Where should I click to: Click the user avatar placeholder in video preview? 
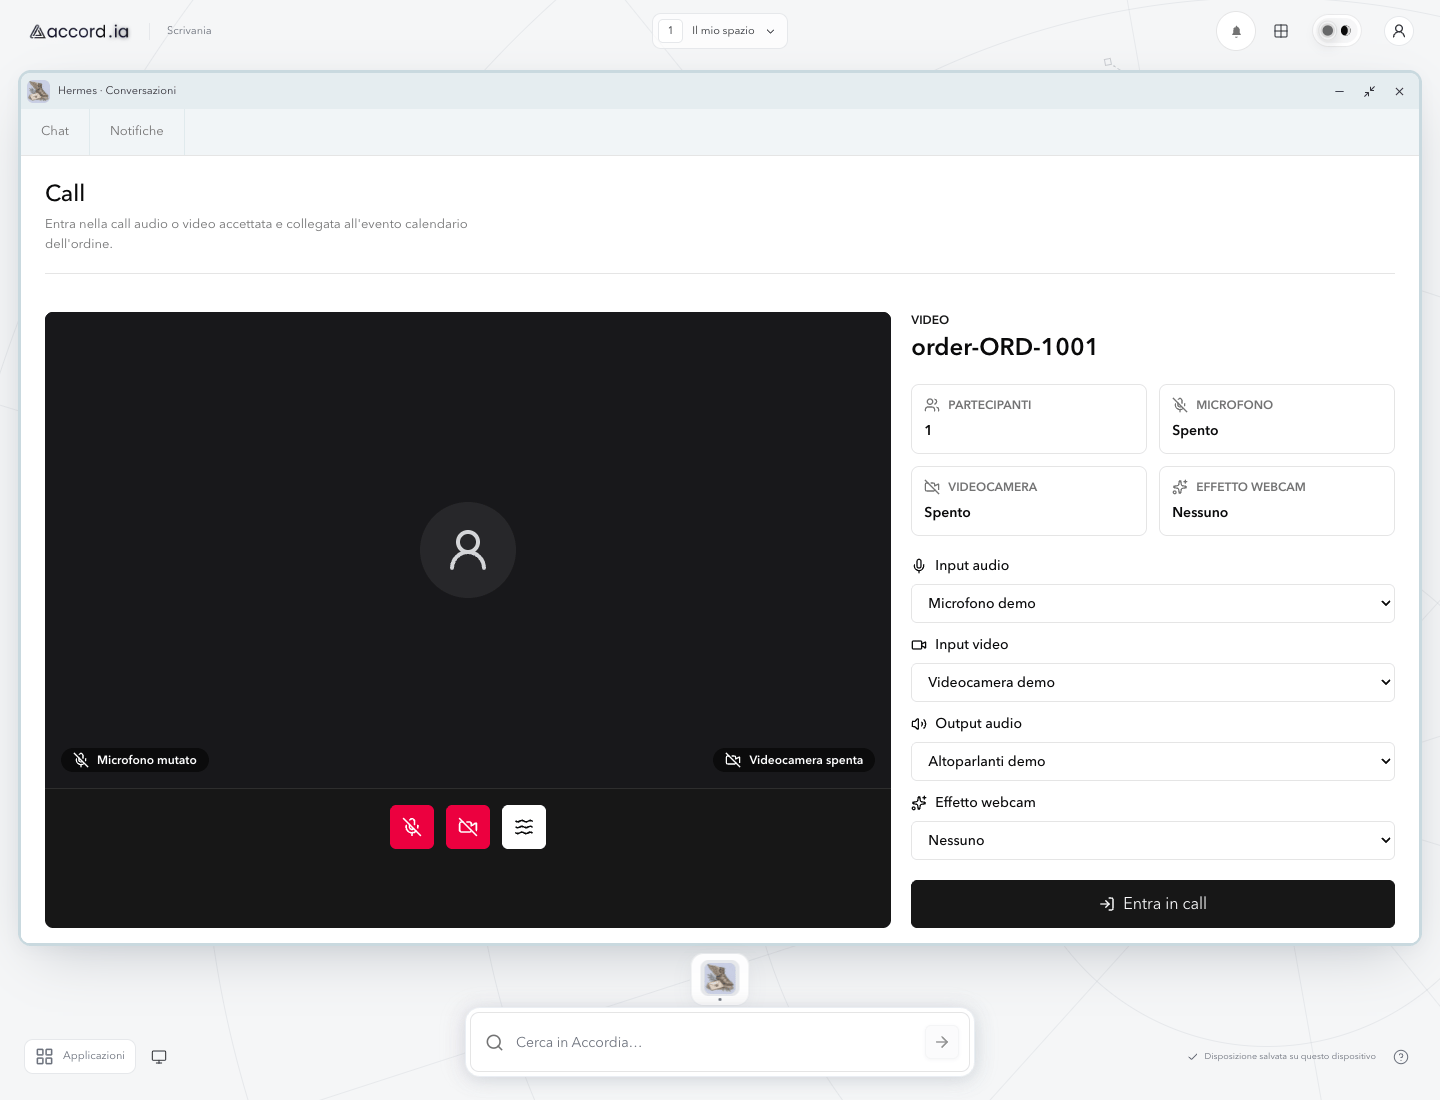coord(468,550)
